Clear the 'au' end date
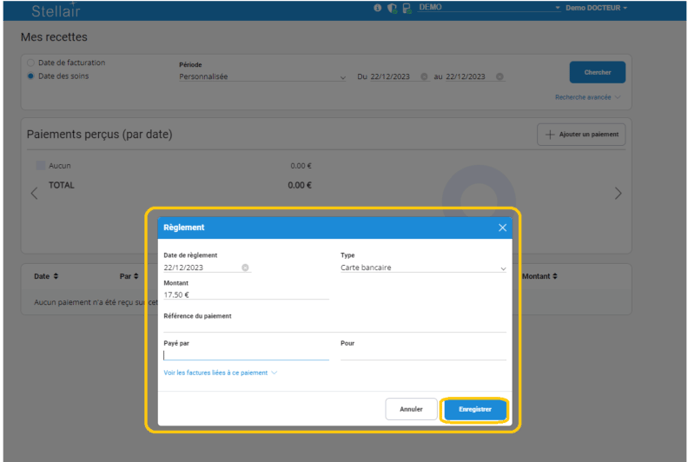 point(499,77)
